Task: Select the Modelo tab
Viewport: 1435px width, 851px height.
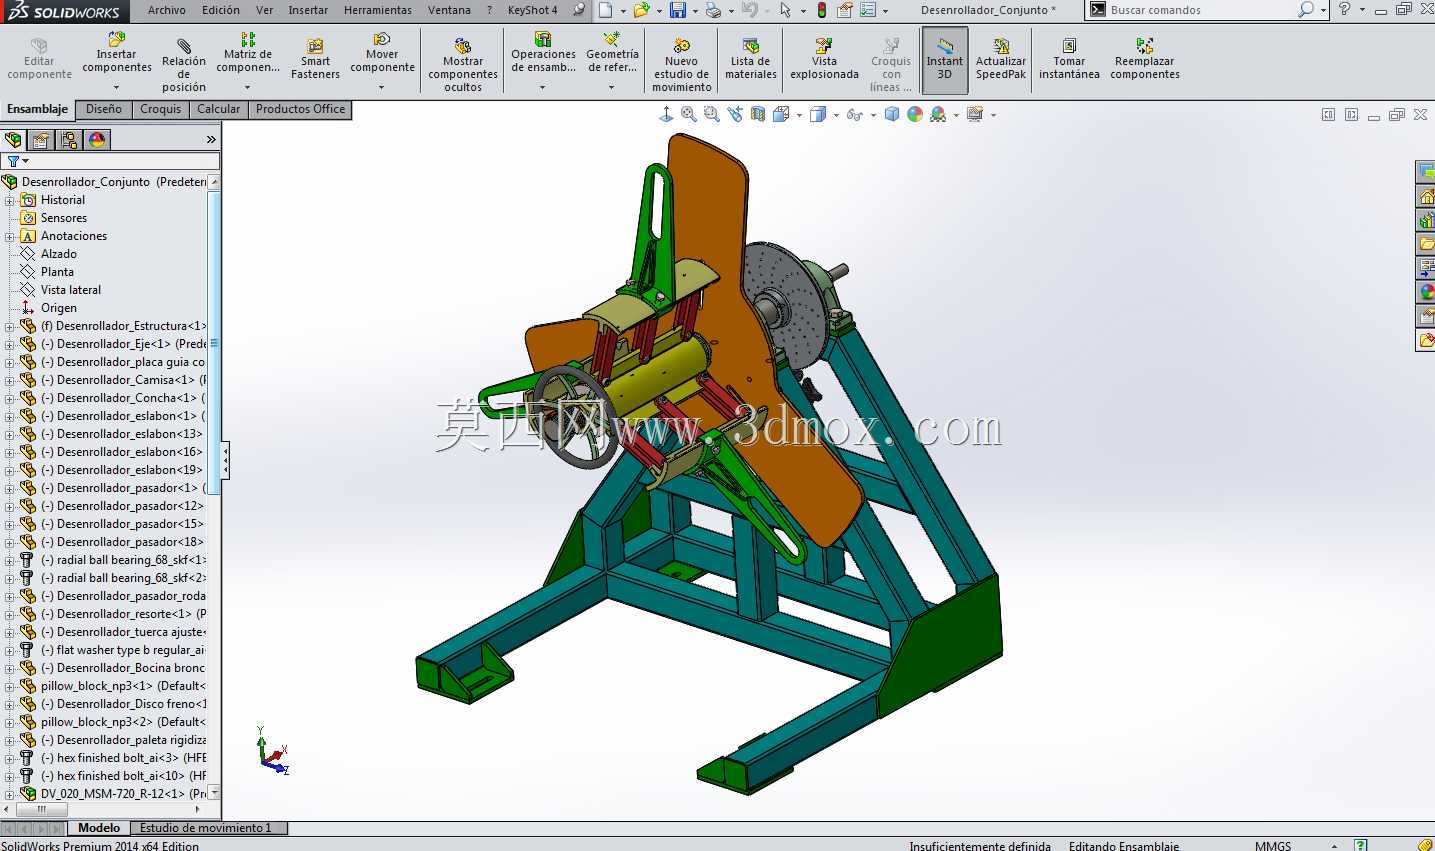Action: click(99, 828)
